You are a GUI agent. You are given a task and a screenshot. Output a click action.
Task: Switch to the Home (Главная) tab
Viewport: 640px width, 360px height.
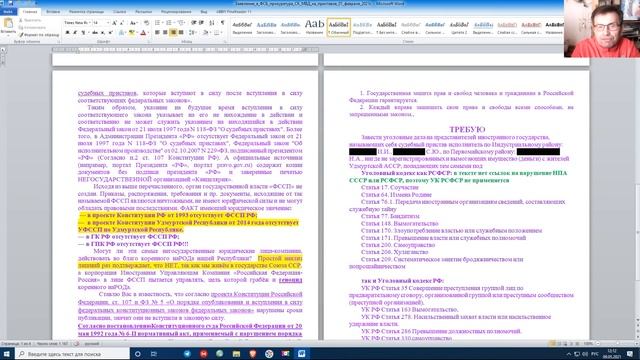pyautogui.click(x=29, y=12)
